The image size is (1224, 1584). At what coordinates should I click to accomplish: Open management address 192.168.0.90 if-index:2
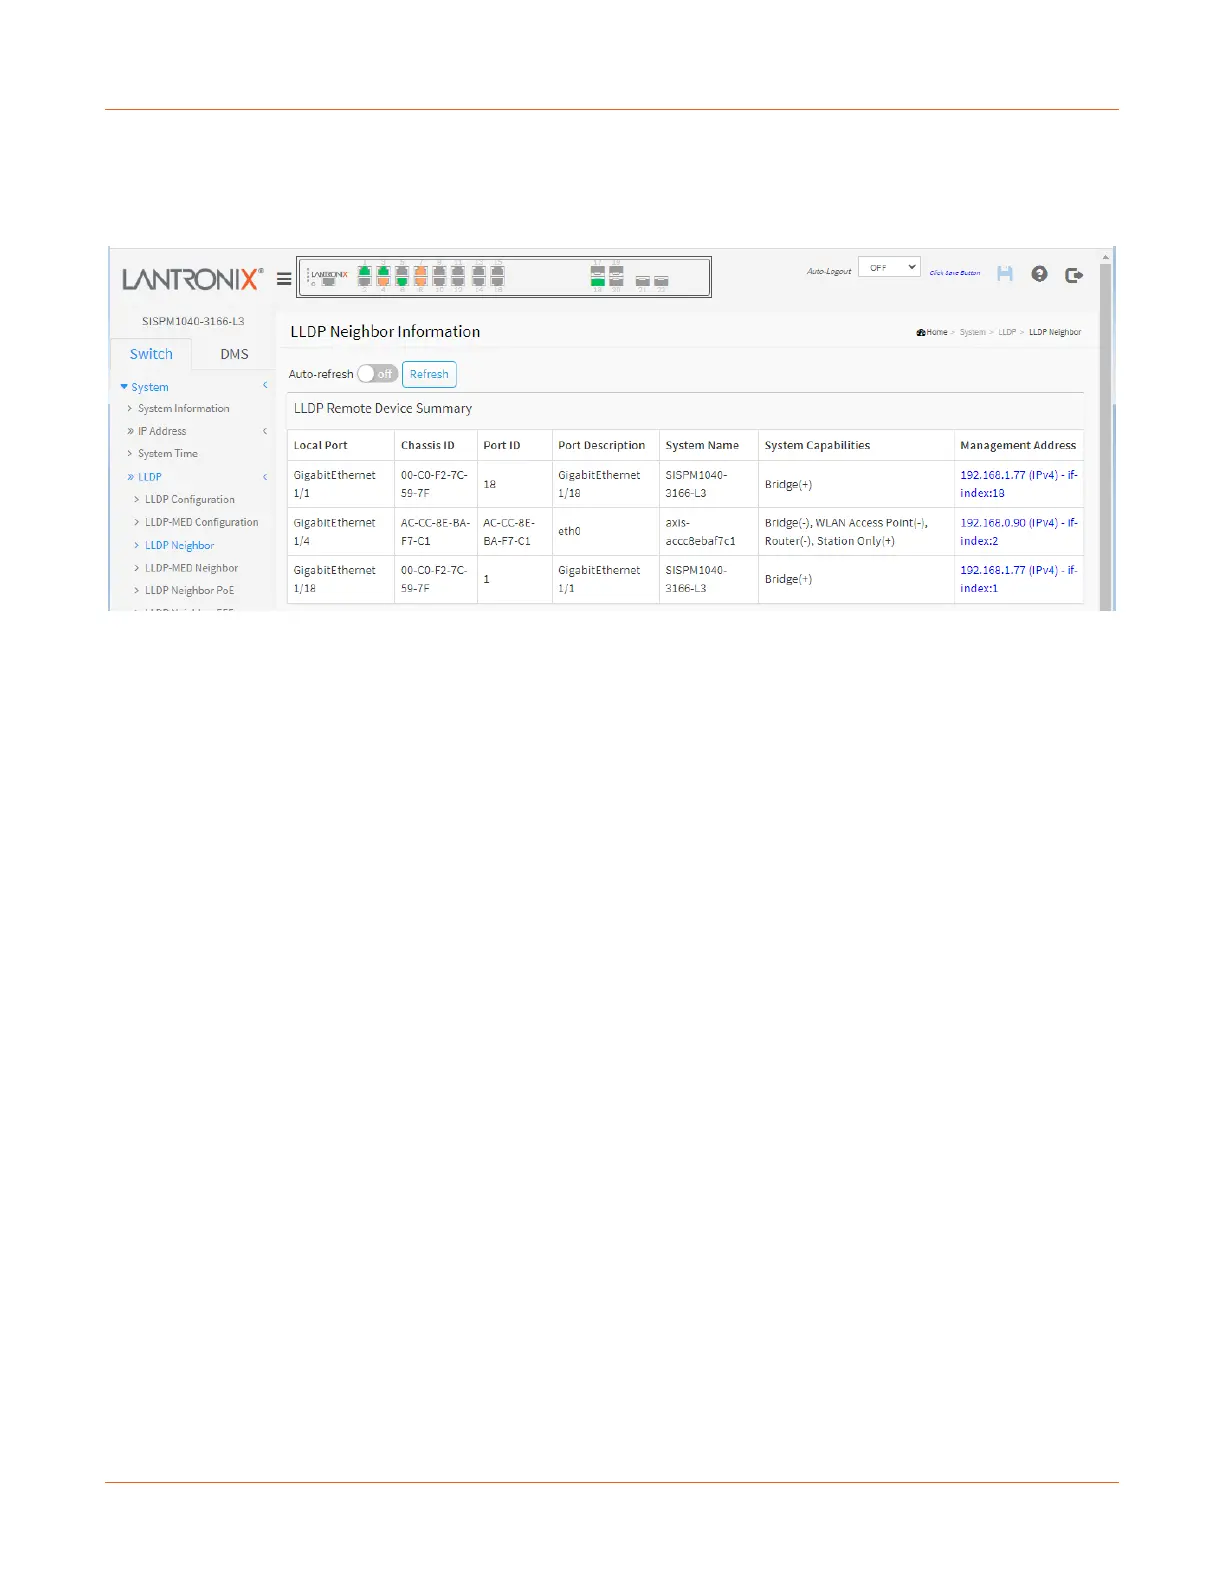click(1018, 532)
